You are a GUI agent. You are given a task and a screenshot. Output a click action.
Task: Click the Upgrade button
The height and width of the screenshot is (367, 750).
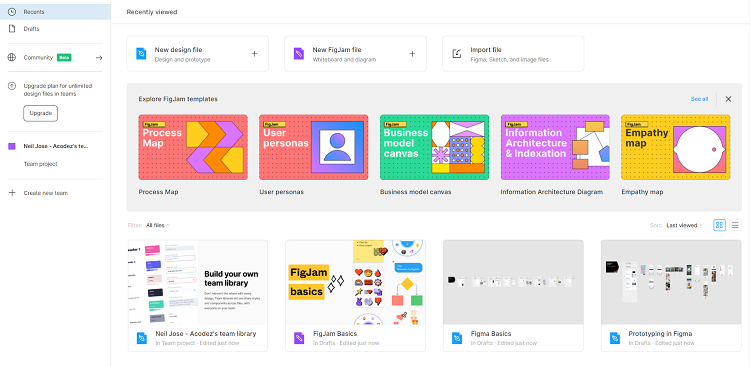point(41,113)
